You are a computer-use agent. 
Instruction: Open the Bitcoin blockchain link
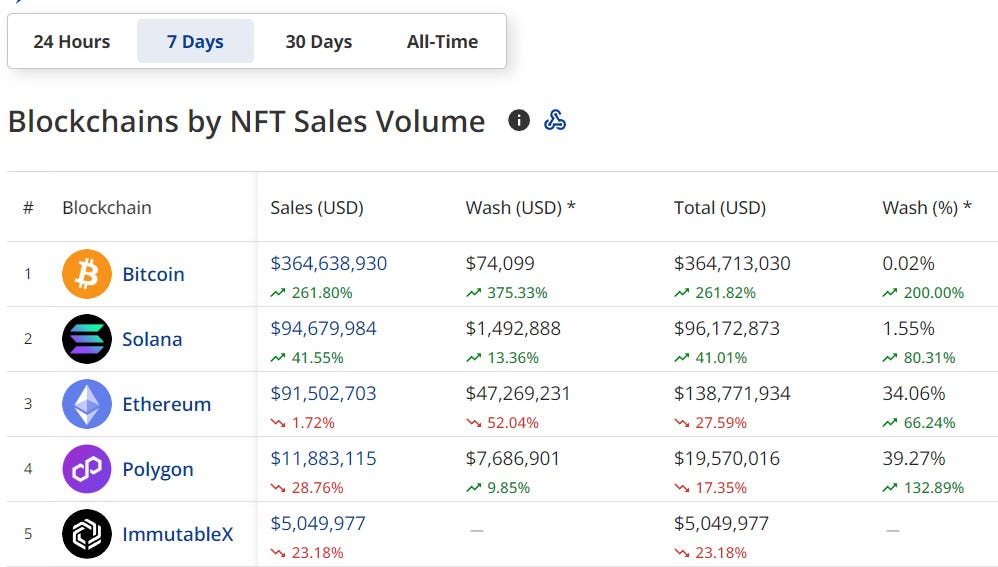pyautogui.click(x=153, y=274)
